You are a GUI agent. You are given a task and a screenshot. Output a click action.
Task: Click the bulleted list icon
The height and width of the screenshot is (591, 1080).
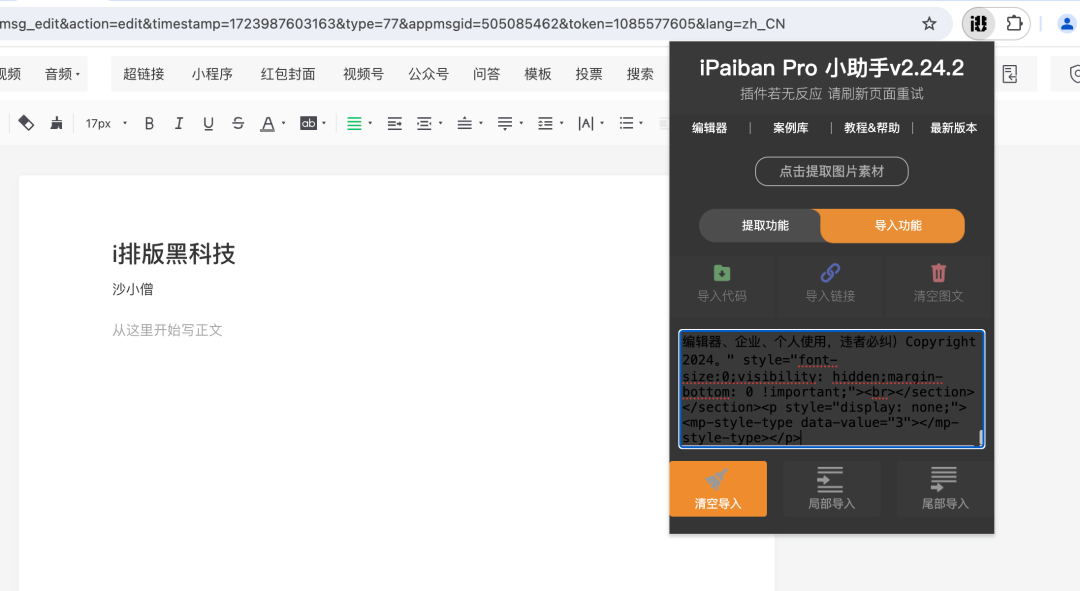pyautogui.click(x=626, y=123)
